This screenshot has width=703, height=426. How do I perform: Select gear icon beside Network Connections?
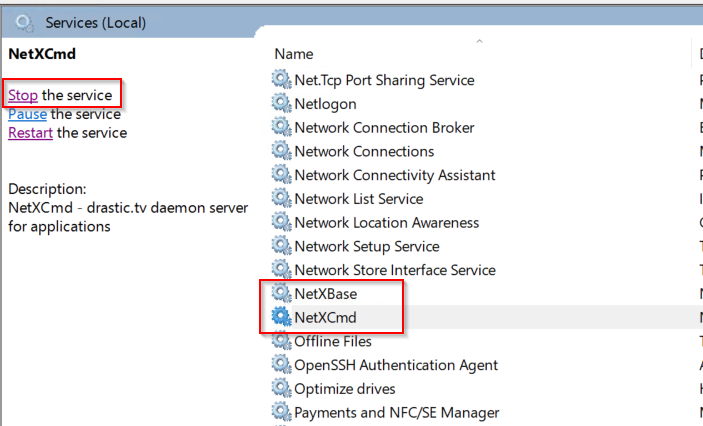(282, 151)
